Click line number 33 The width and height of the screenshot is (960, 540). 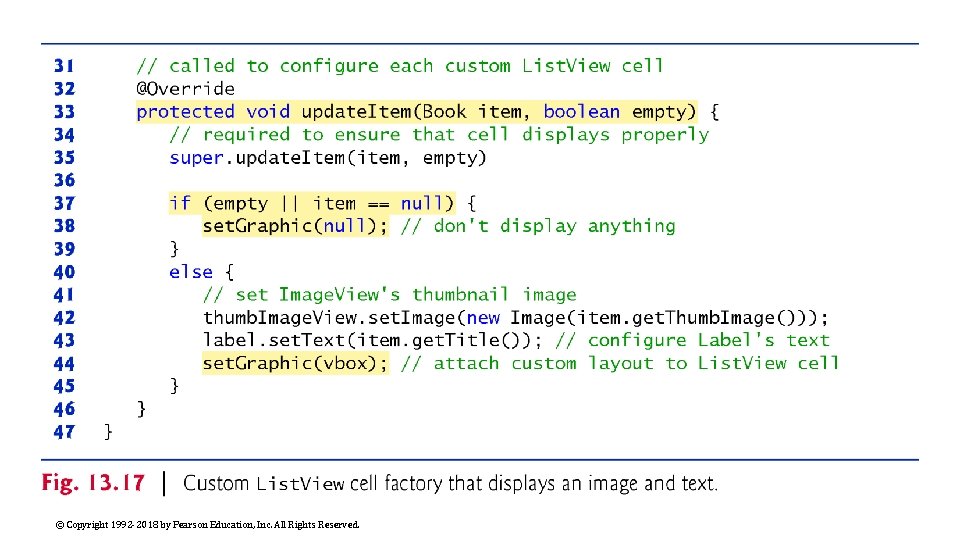point(64,112)
